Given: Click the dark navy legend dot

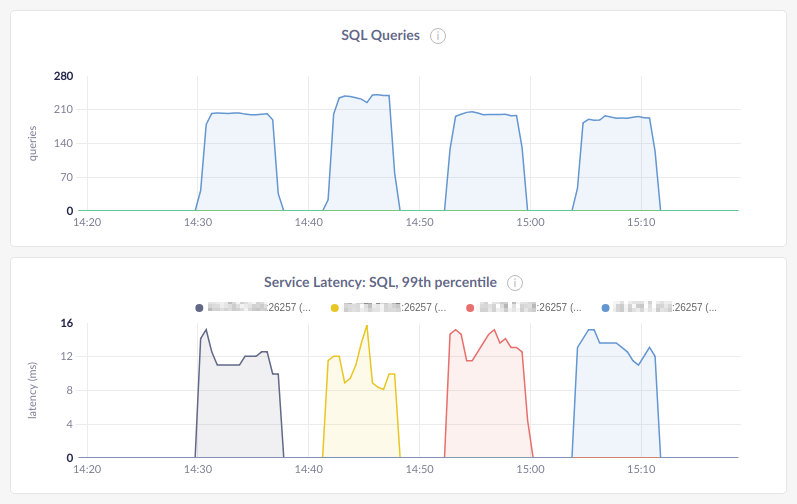Looking at the screenshot, I should 199,309.
